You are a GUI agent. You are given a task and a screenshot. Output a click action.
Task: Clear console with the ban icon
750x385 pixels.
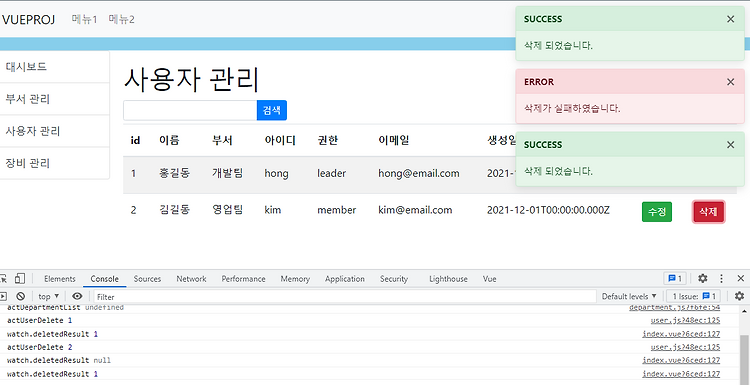click(21, 296)
